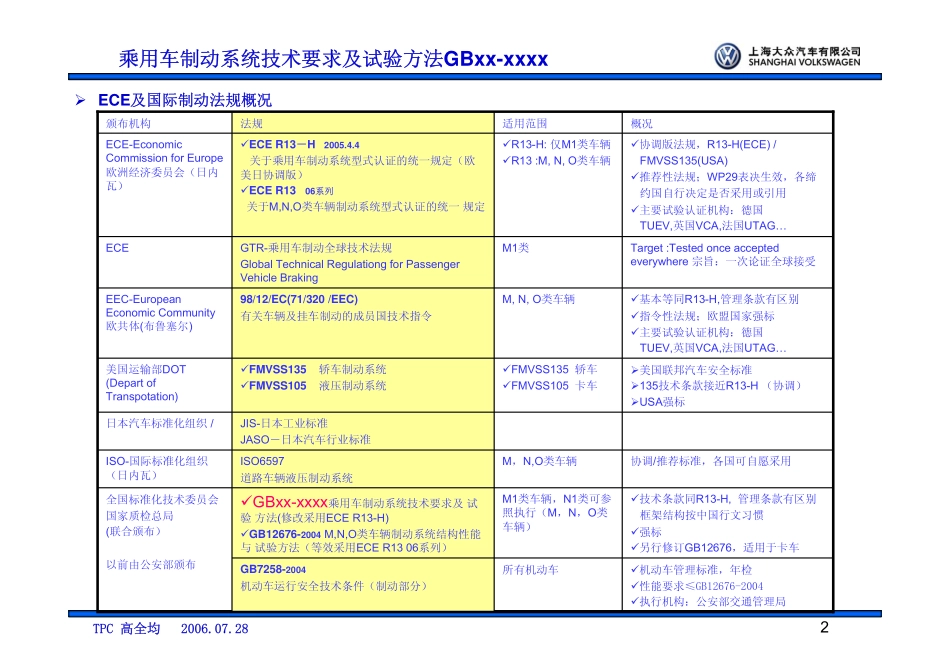Click '性能要求≤GB12676-2004' line
The width and height of the screenshot is (950, 672).
click(697, 586)
